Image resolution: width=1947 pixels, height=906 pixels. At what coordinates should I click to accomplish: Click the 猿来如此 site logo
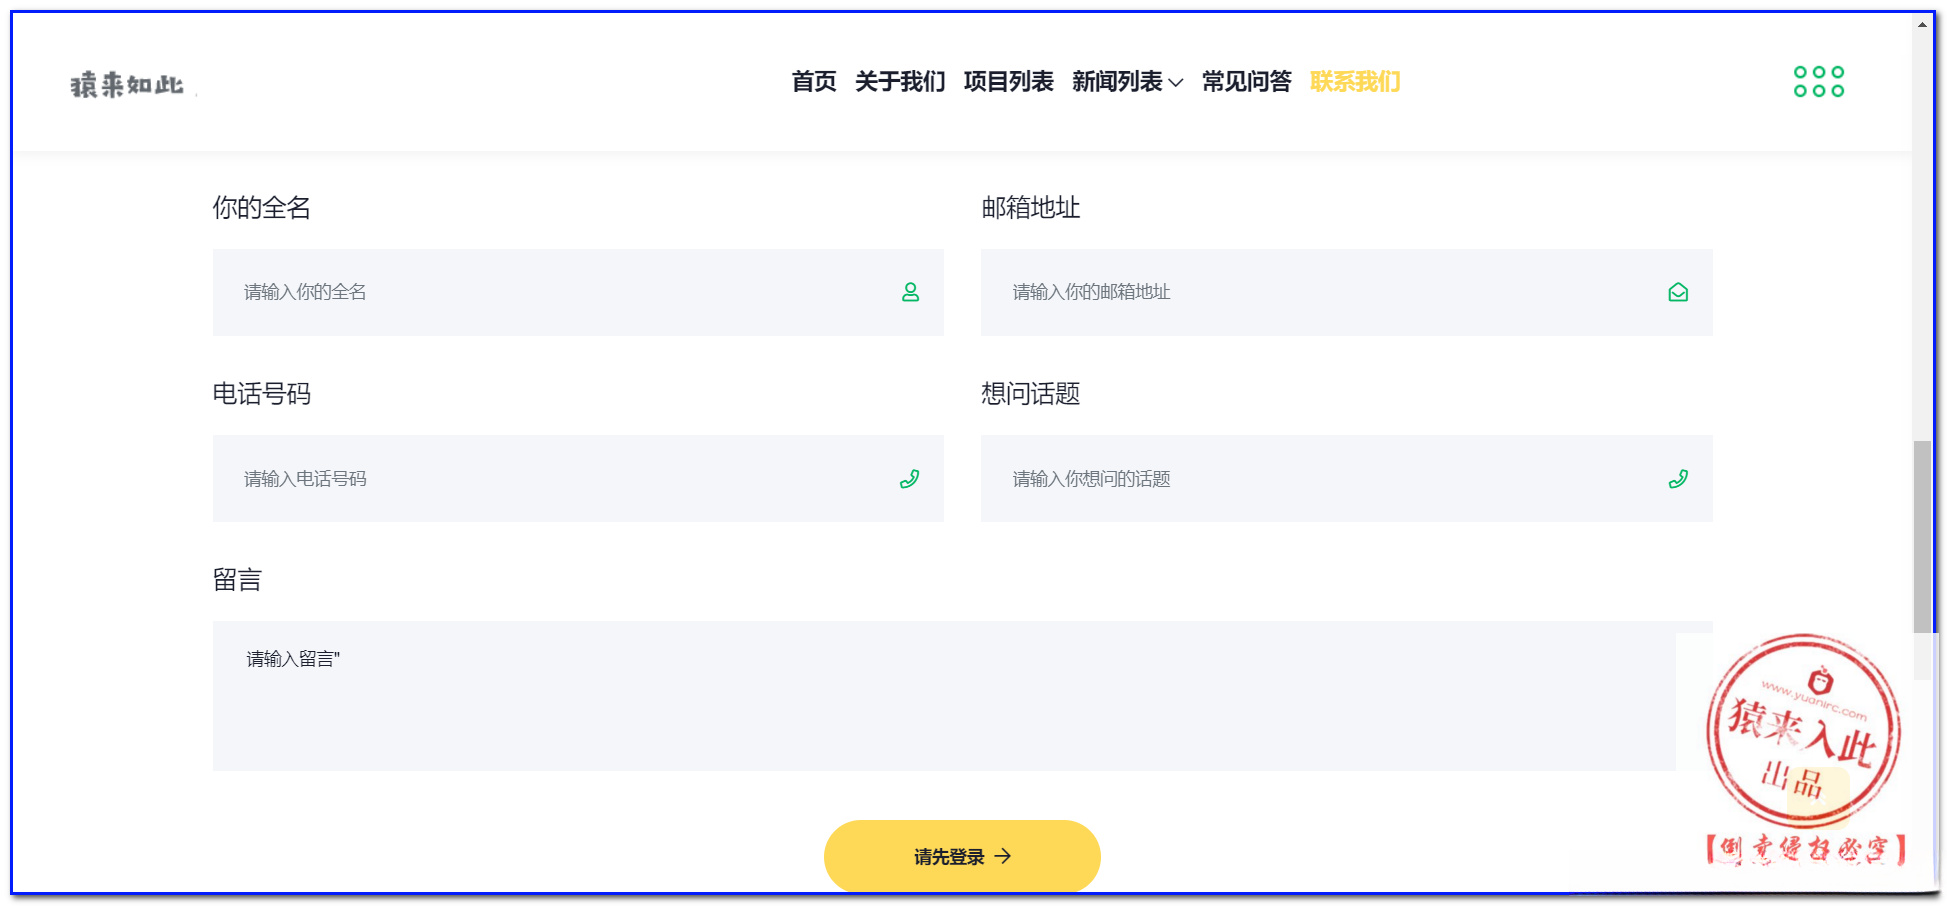[x=127, y=85]
